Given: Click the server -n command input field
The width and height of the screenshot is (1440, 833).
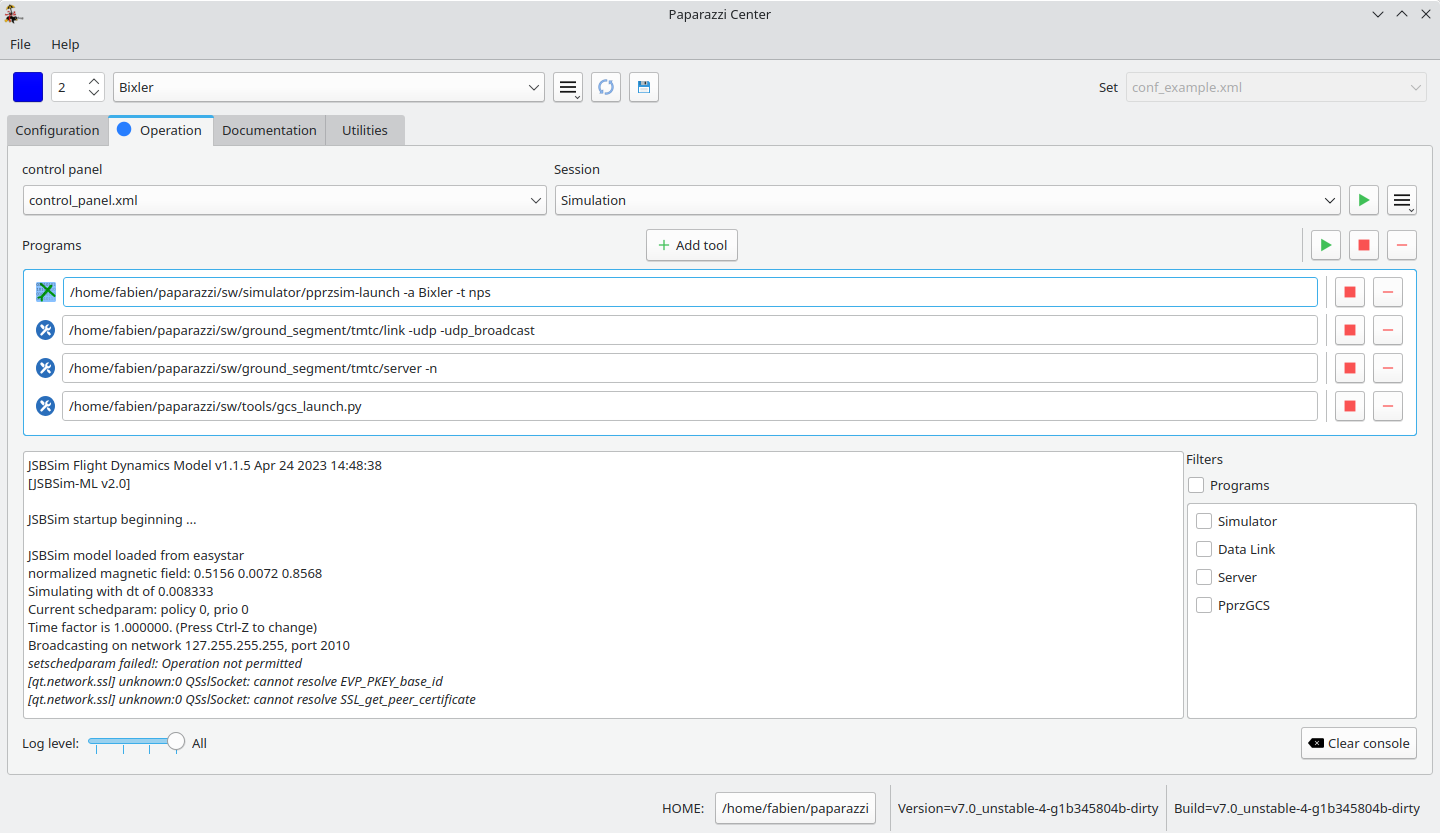Looking at the screenshot, I should pos(690,368).
